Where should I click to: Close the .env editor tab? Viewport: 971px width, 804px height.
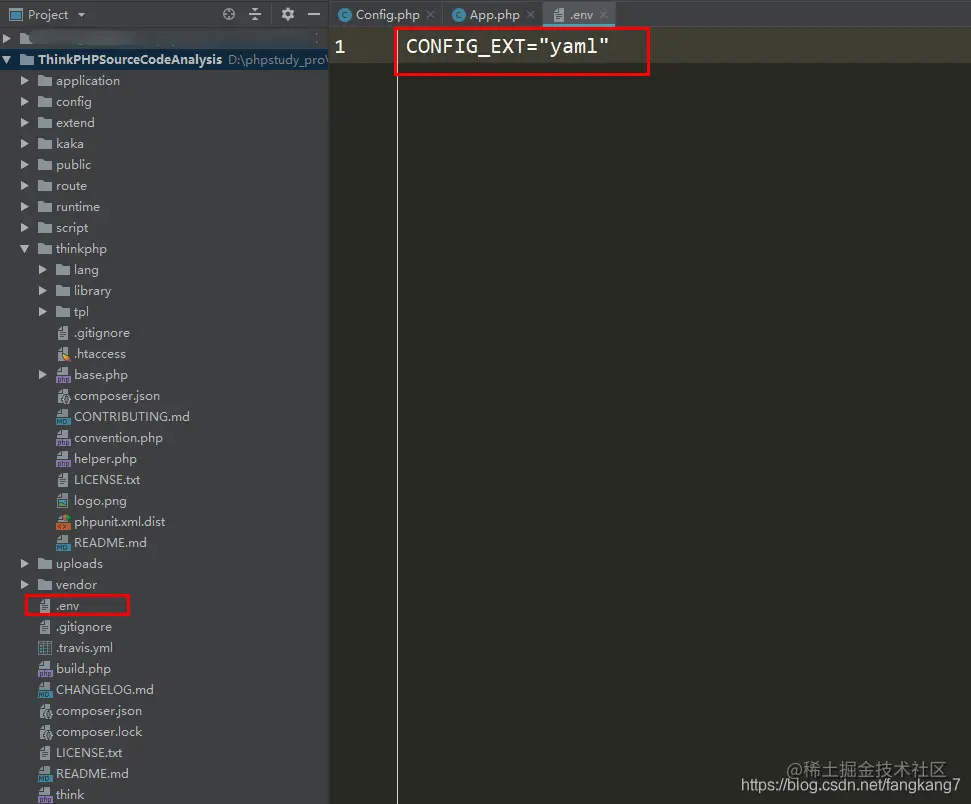pos(604,15)
